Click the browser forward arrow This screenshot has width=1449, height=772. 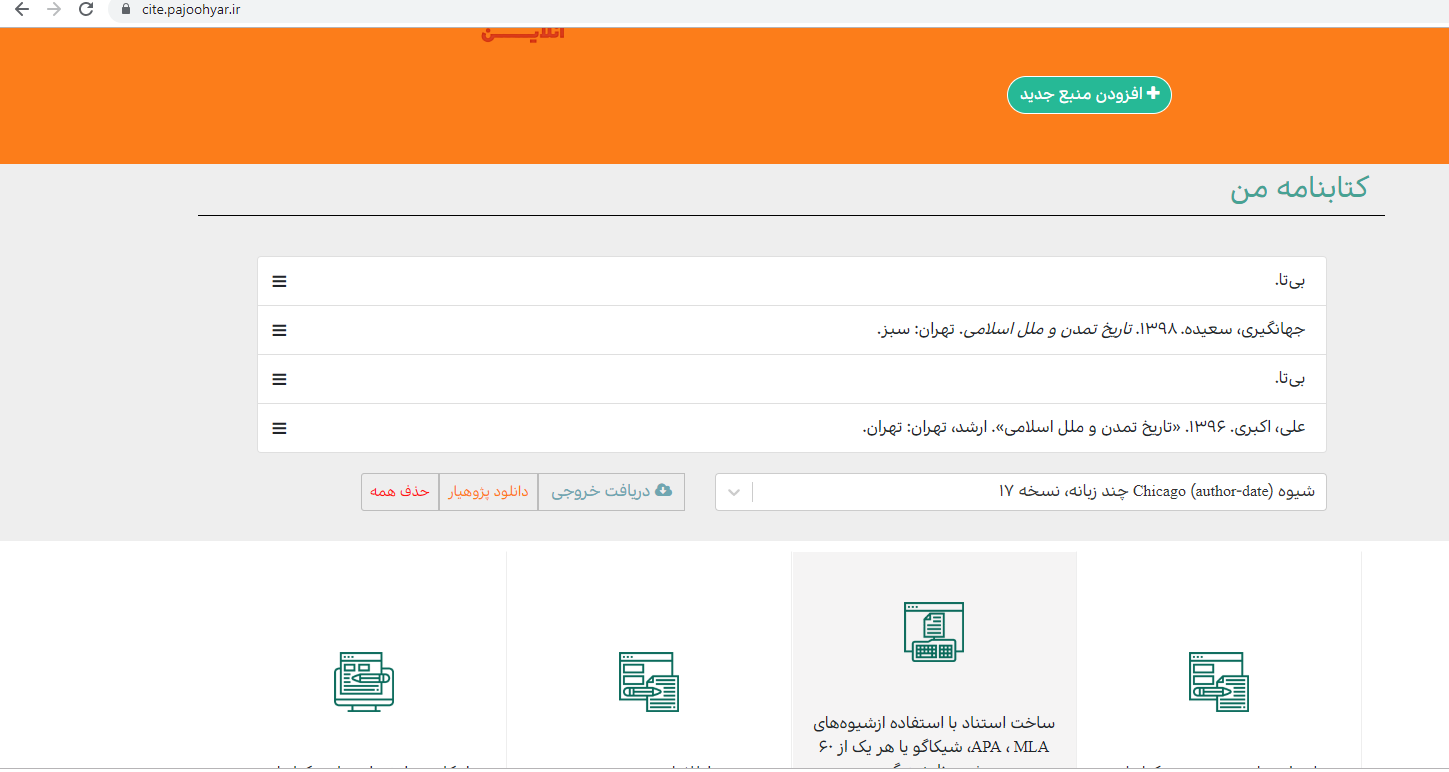click(54, 10)
